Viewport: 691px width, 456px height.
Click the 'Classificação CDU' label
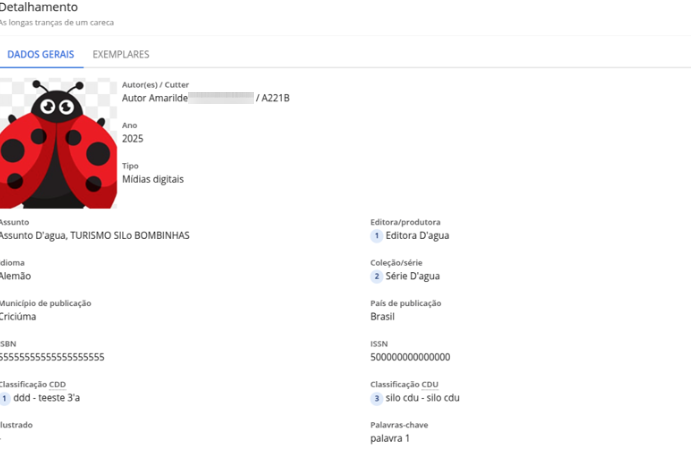[x=405, y=385]
